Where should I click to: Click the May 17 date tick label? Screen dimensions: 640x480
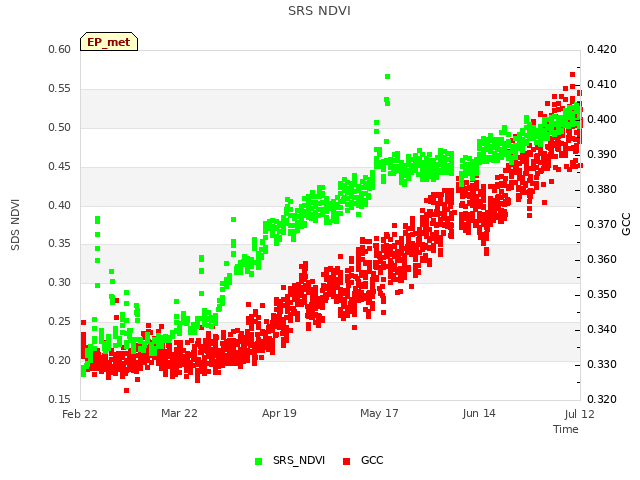click(x=379, y=413)
